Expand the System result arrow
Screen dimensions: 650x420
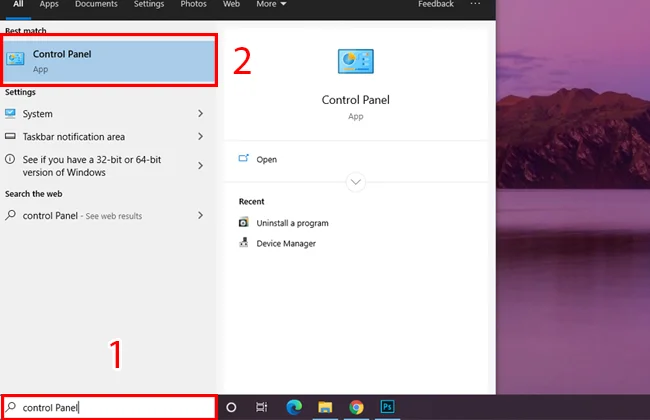(x=201, y=113)
